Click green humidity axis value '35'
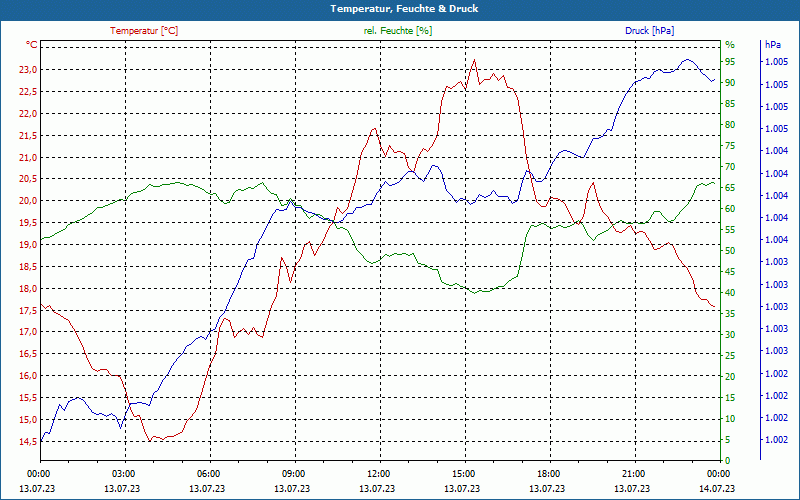 (730, 314)
